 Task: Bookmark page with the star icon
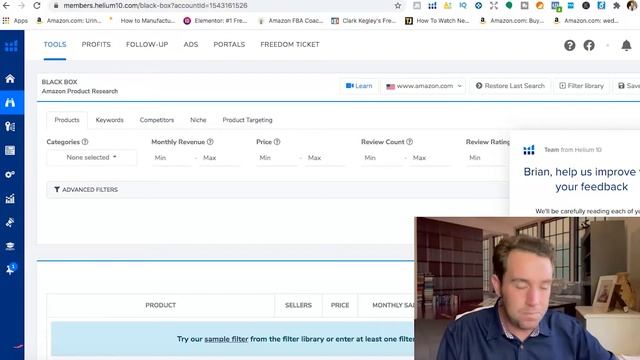pos(398,6)
